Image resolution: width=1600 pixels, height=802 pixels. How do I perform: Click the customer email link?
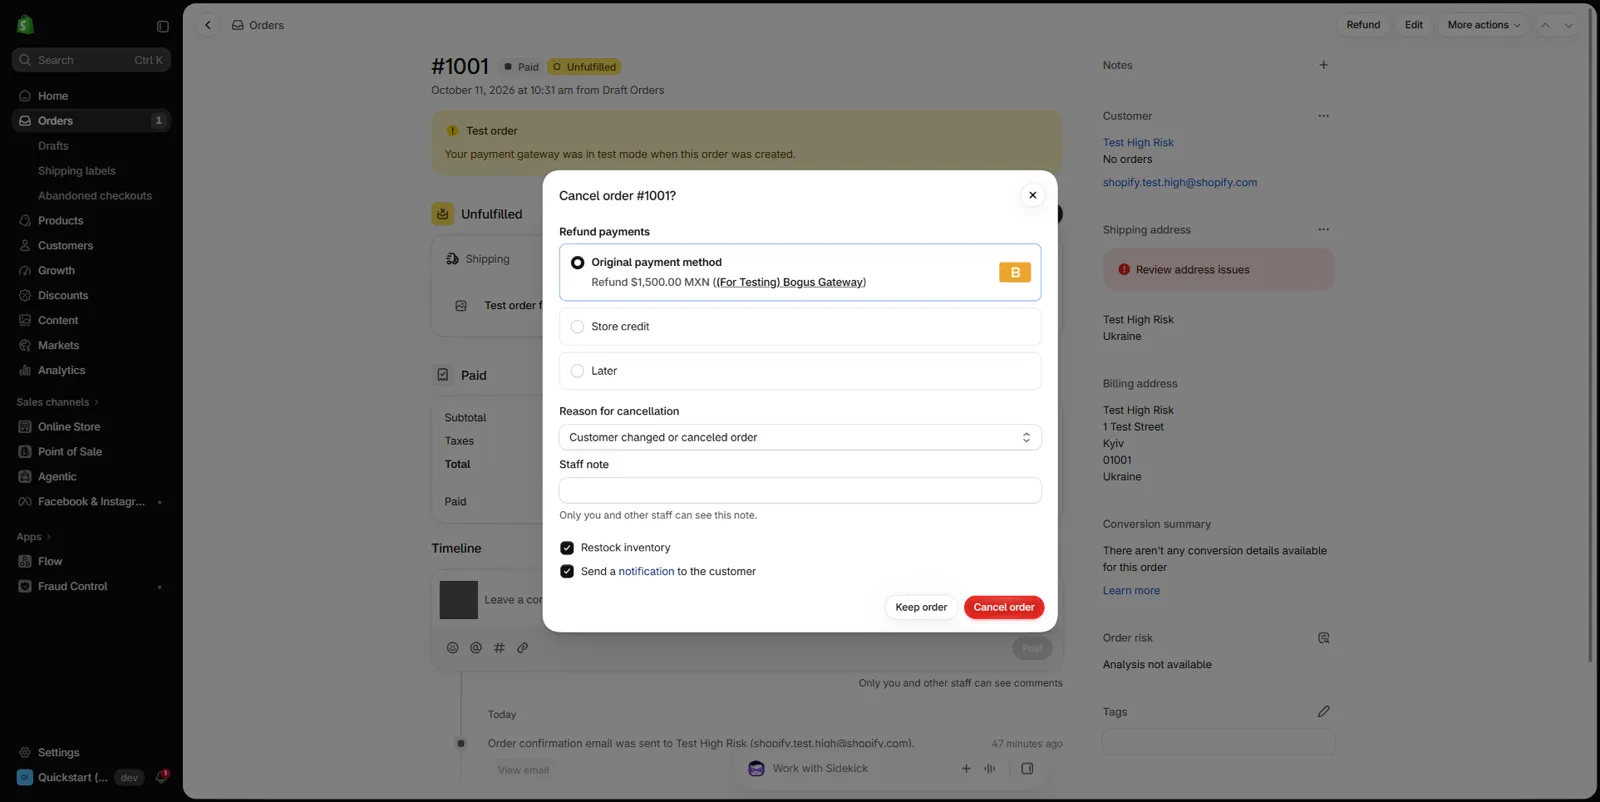tap(1180, 183)
